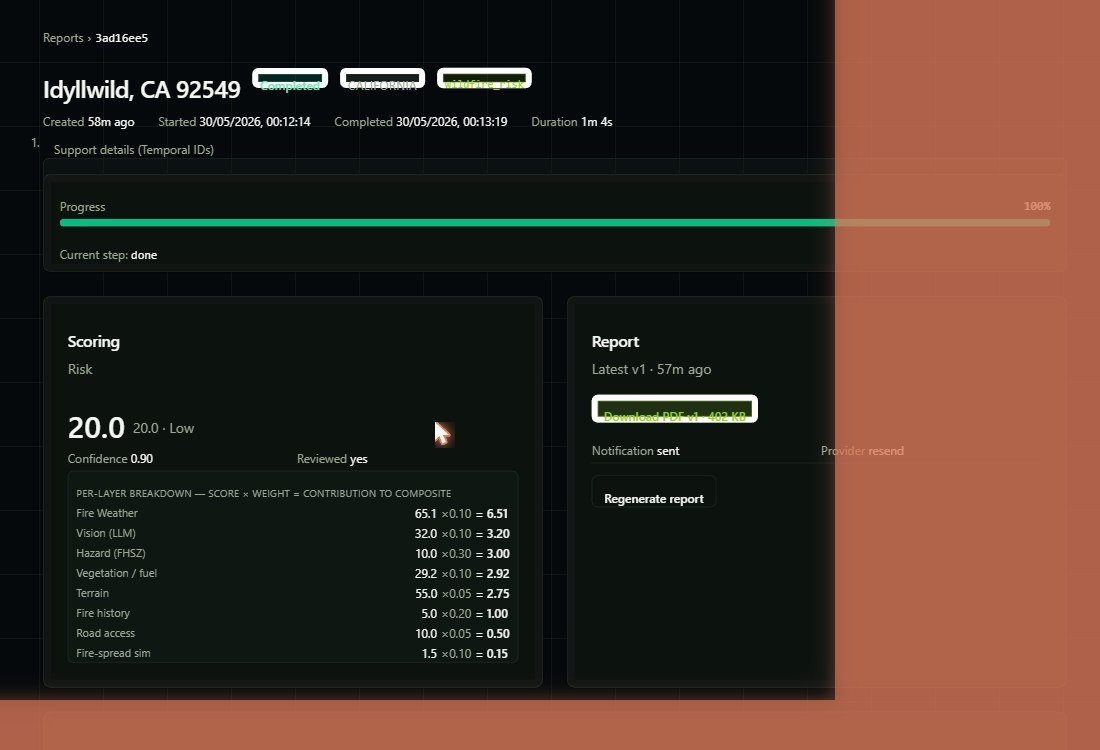
Task: Click the Current step: done text
Action: pos(108,255)
